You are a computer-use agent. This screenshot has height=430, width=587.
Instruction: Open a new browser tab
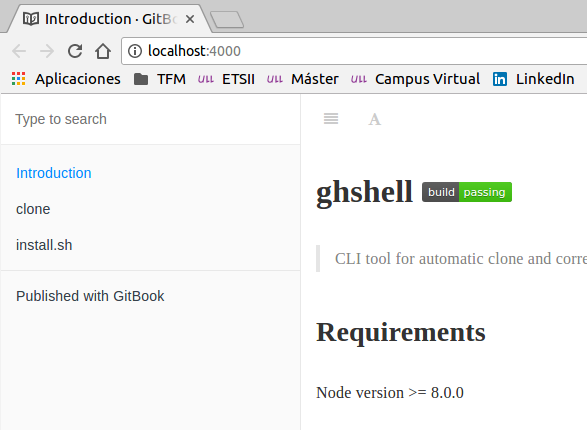227,19
